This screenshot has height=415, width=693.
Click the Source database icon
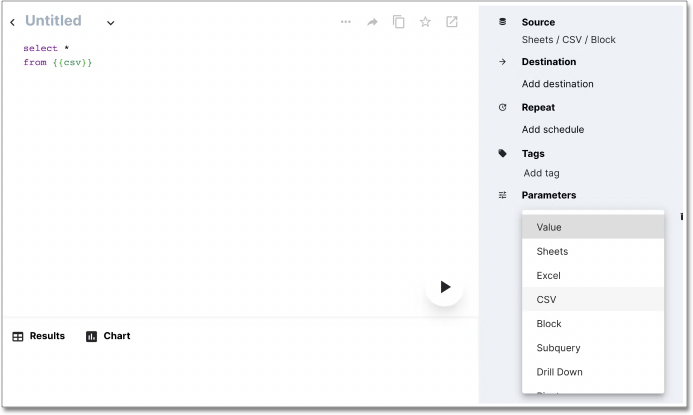coord(502,21)
